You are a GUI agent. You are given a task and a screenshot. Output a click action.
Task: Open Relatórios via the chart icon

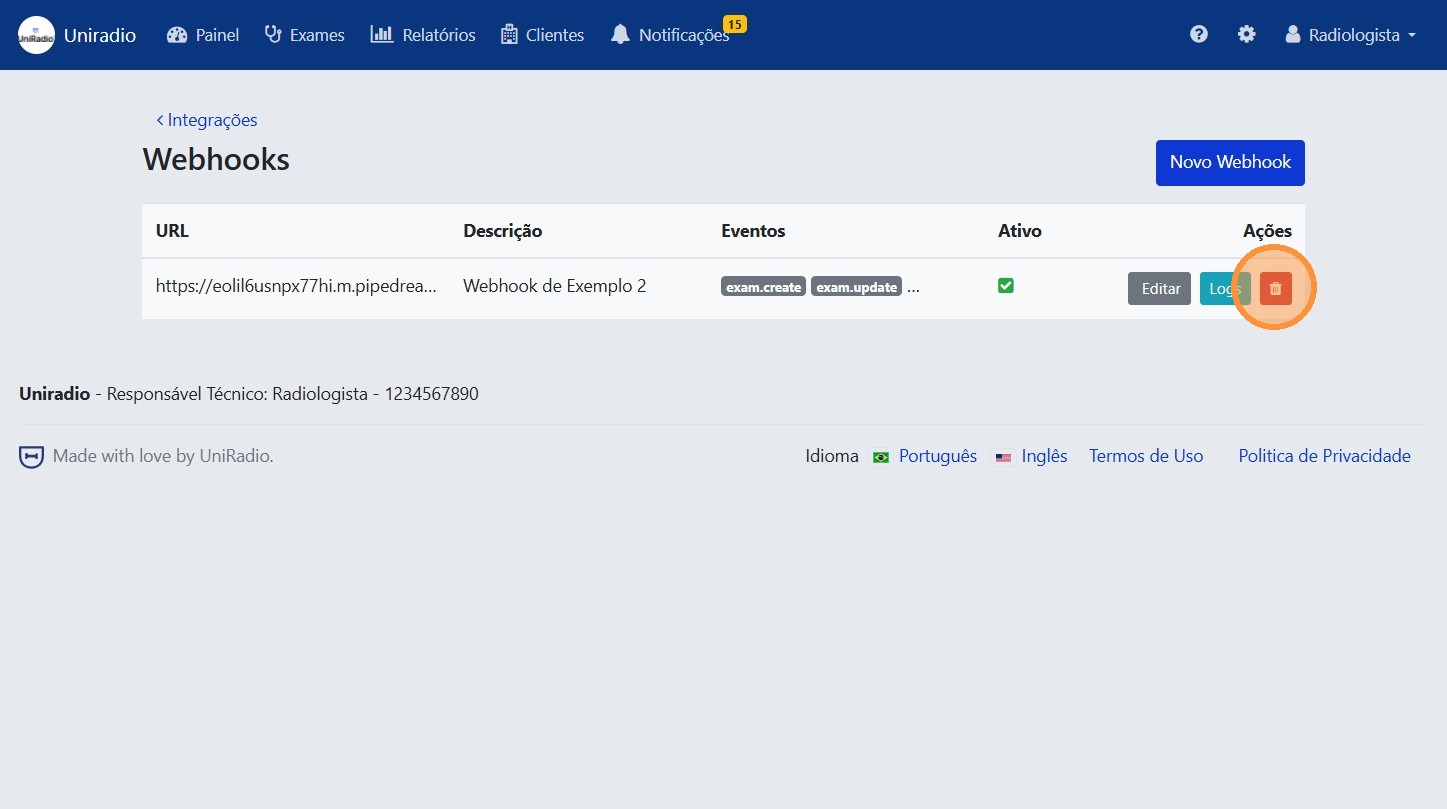coord(384,34)
